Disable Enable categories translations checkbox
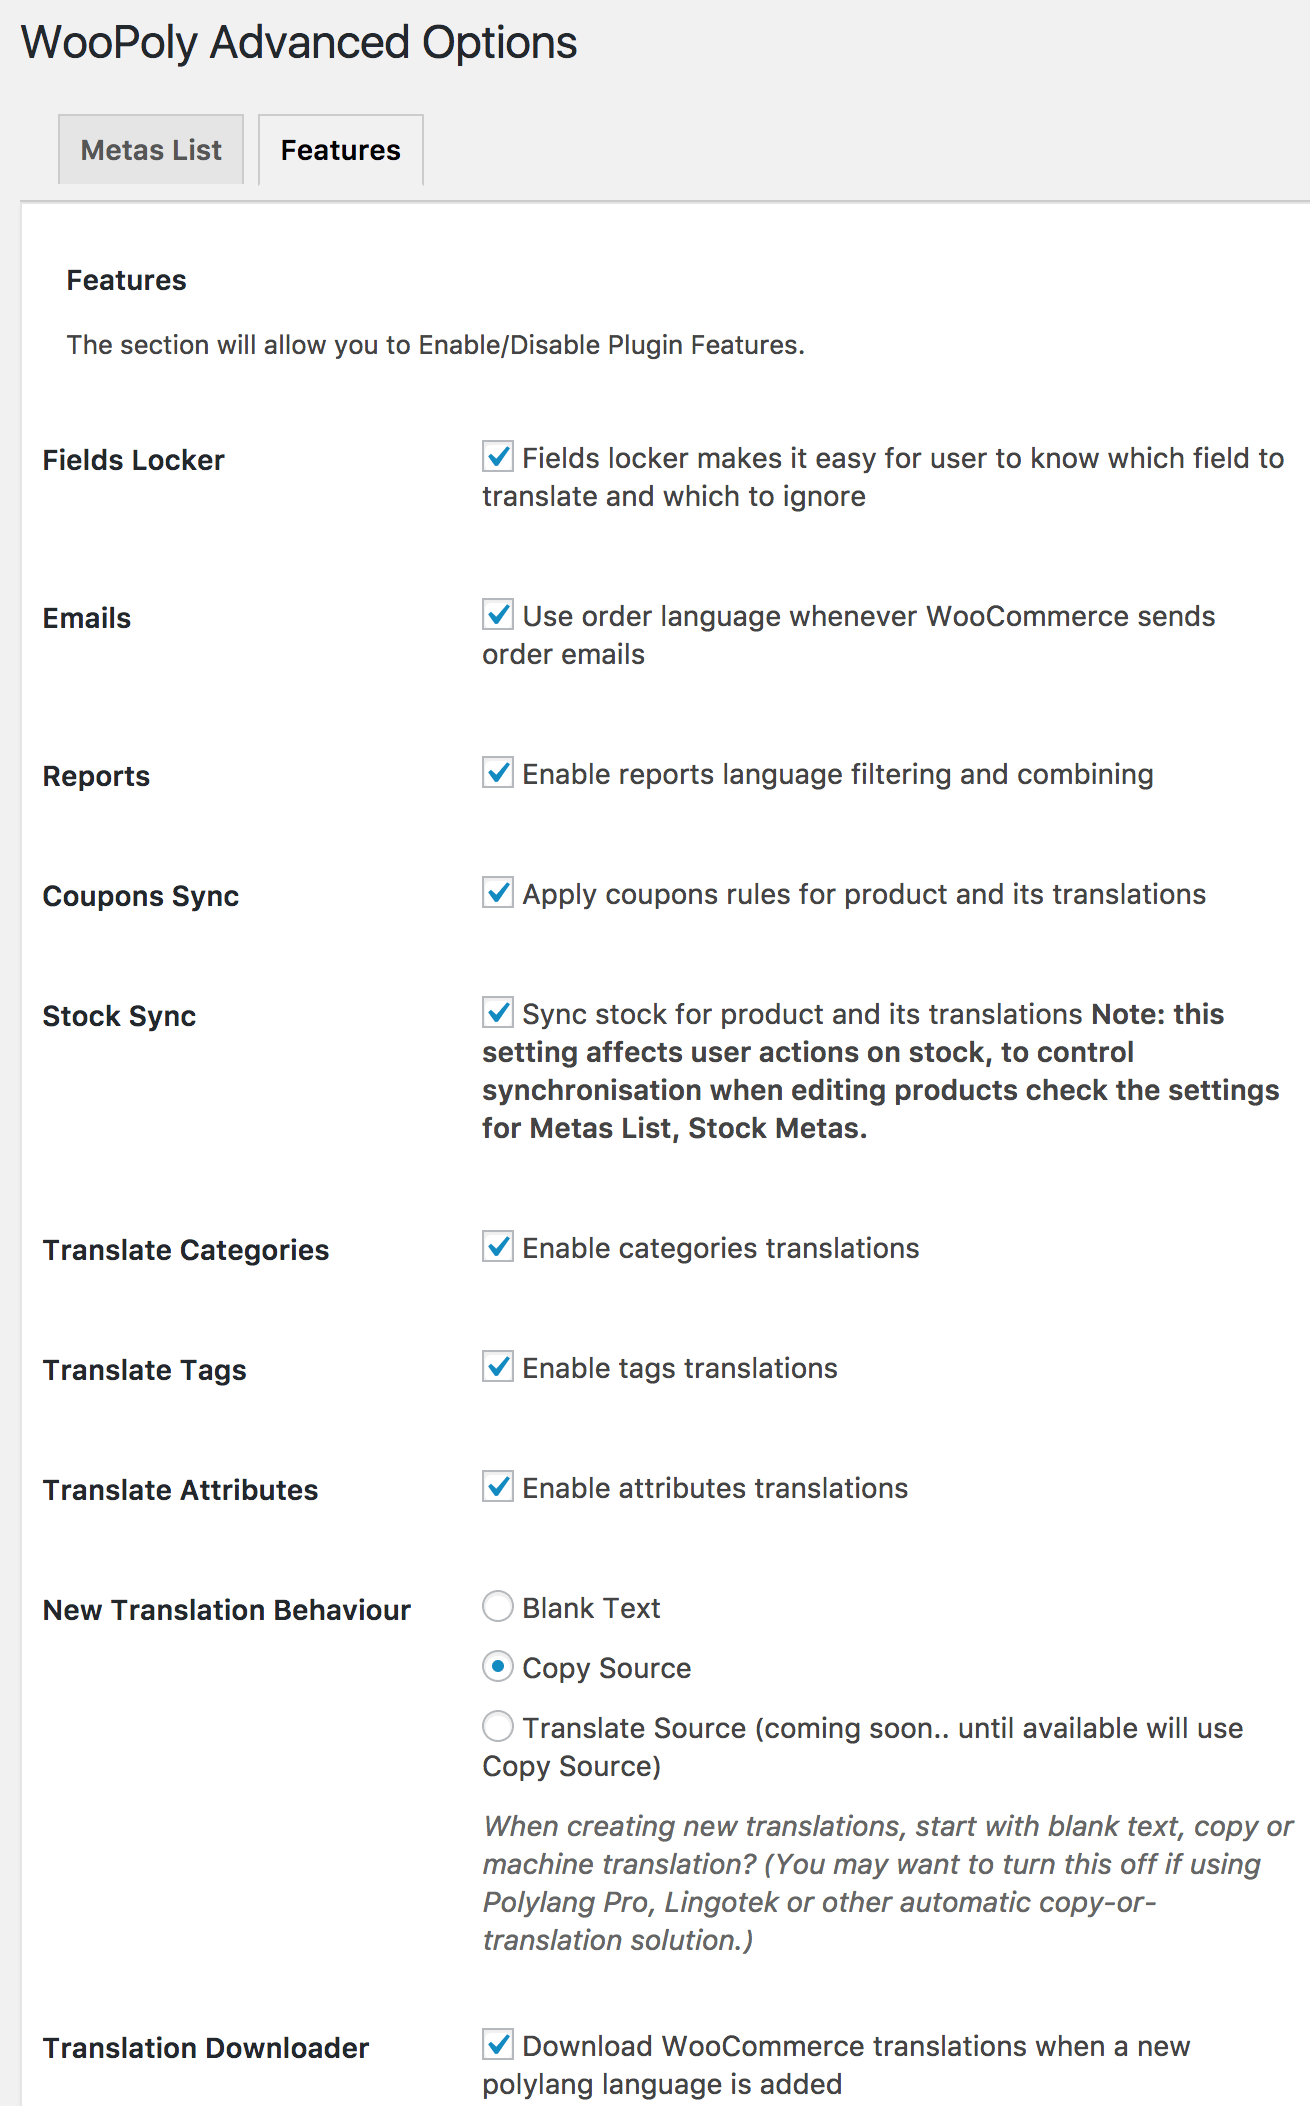The width and height of the screenshot is (1310, 2106). coord(498,1246)
